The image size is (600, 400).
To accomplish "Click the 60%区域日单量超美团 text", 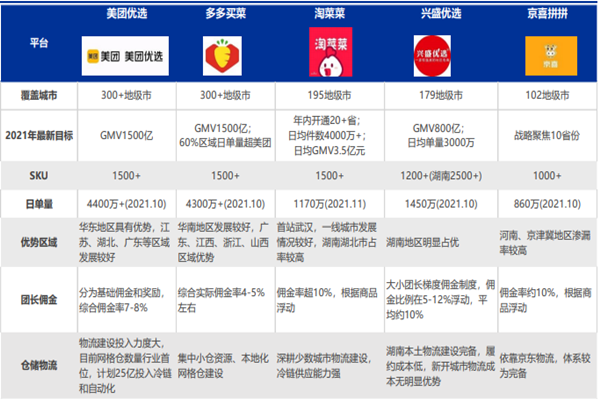I will tap(225, 143).
